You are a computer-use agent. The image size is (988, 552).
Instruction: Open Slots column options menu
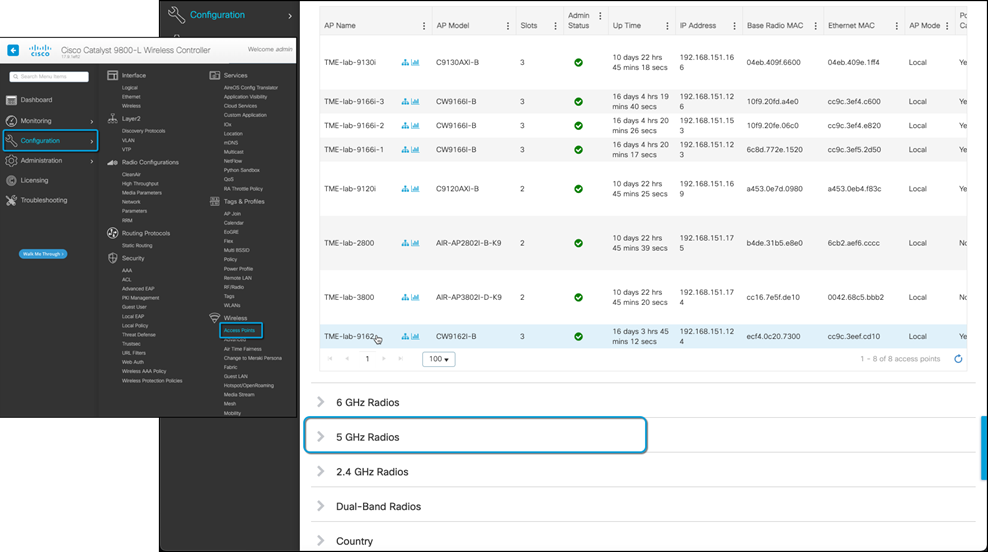[555, 26]
